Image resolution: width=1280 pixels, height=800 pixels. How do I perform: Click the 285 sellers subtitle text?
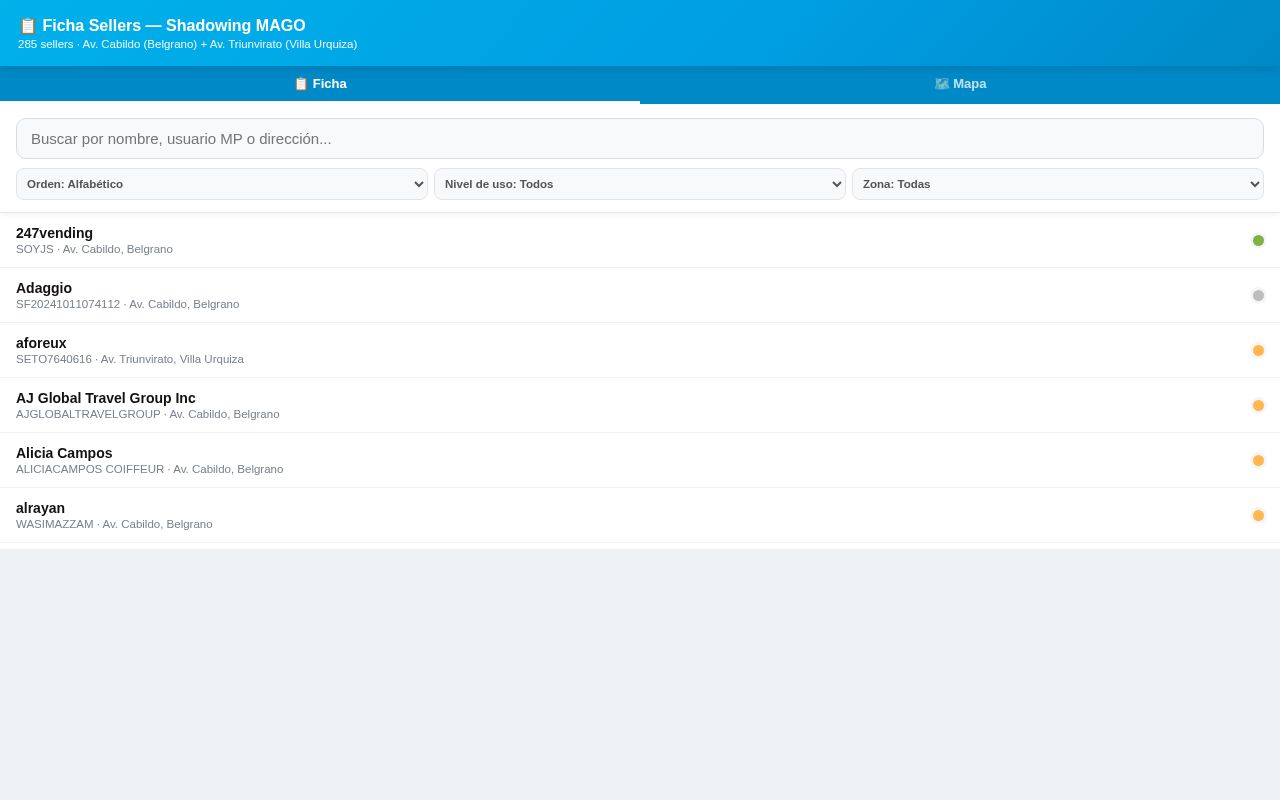187,44
